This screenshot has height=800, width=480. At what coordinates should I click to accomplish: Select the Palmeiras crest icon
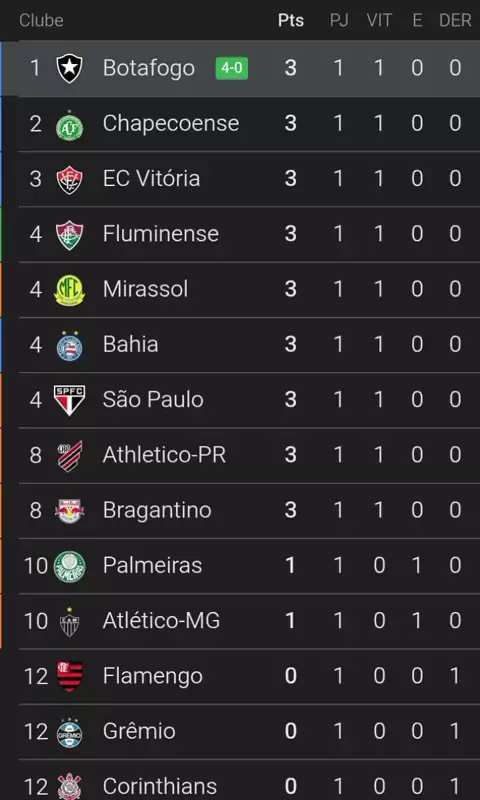[69, 566]
